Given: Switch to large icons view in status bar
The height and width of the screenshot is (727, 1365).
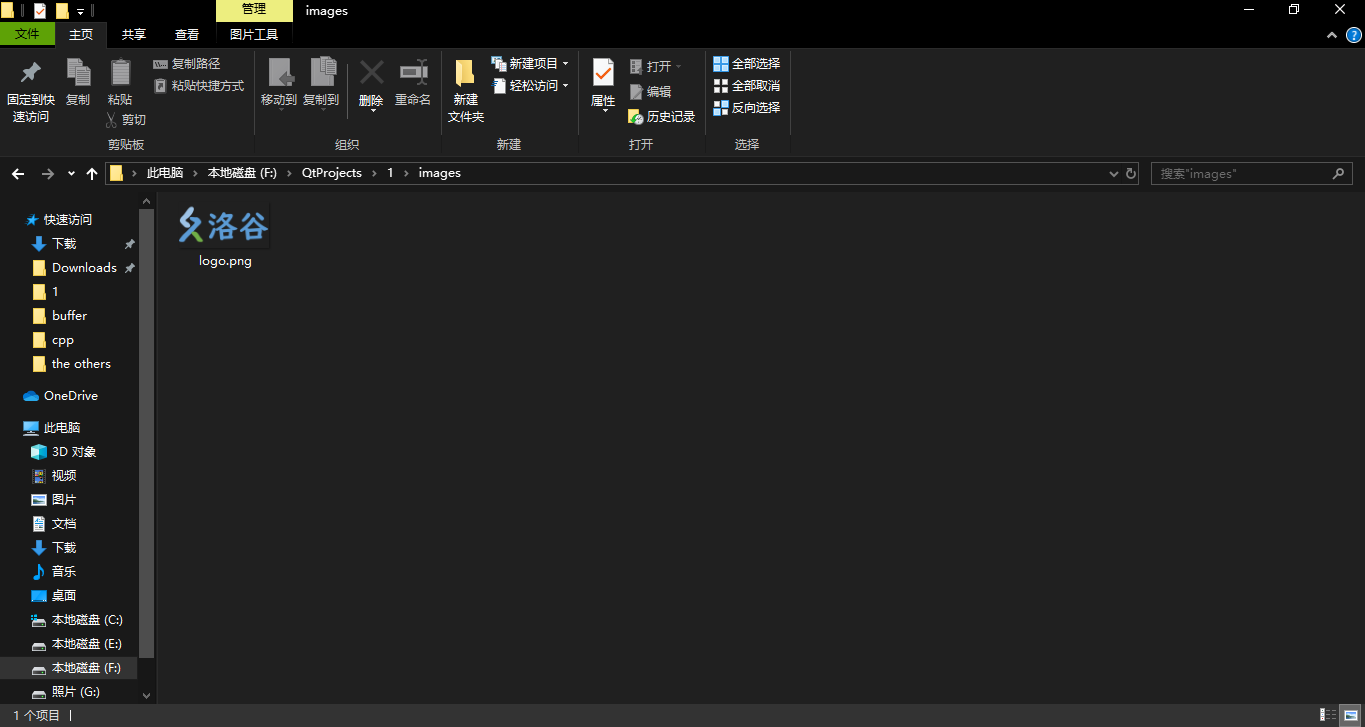Looking at the screenshot, I should [1350, 715].
